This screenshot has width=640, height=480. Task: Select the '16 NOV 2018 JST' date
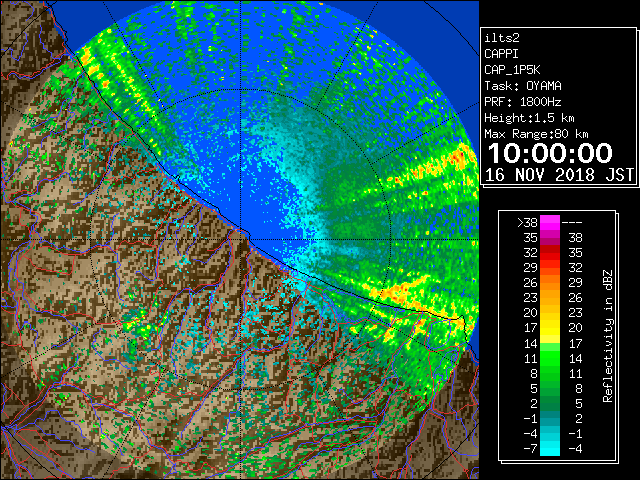(x=559, y=175)
